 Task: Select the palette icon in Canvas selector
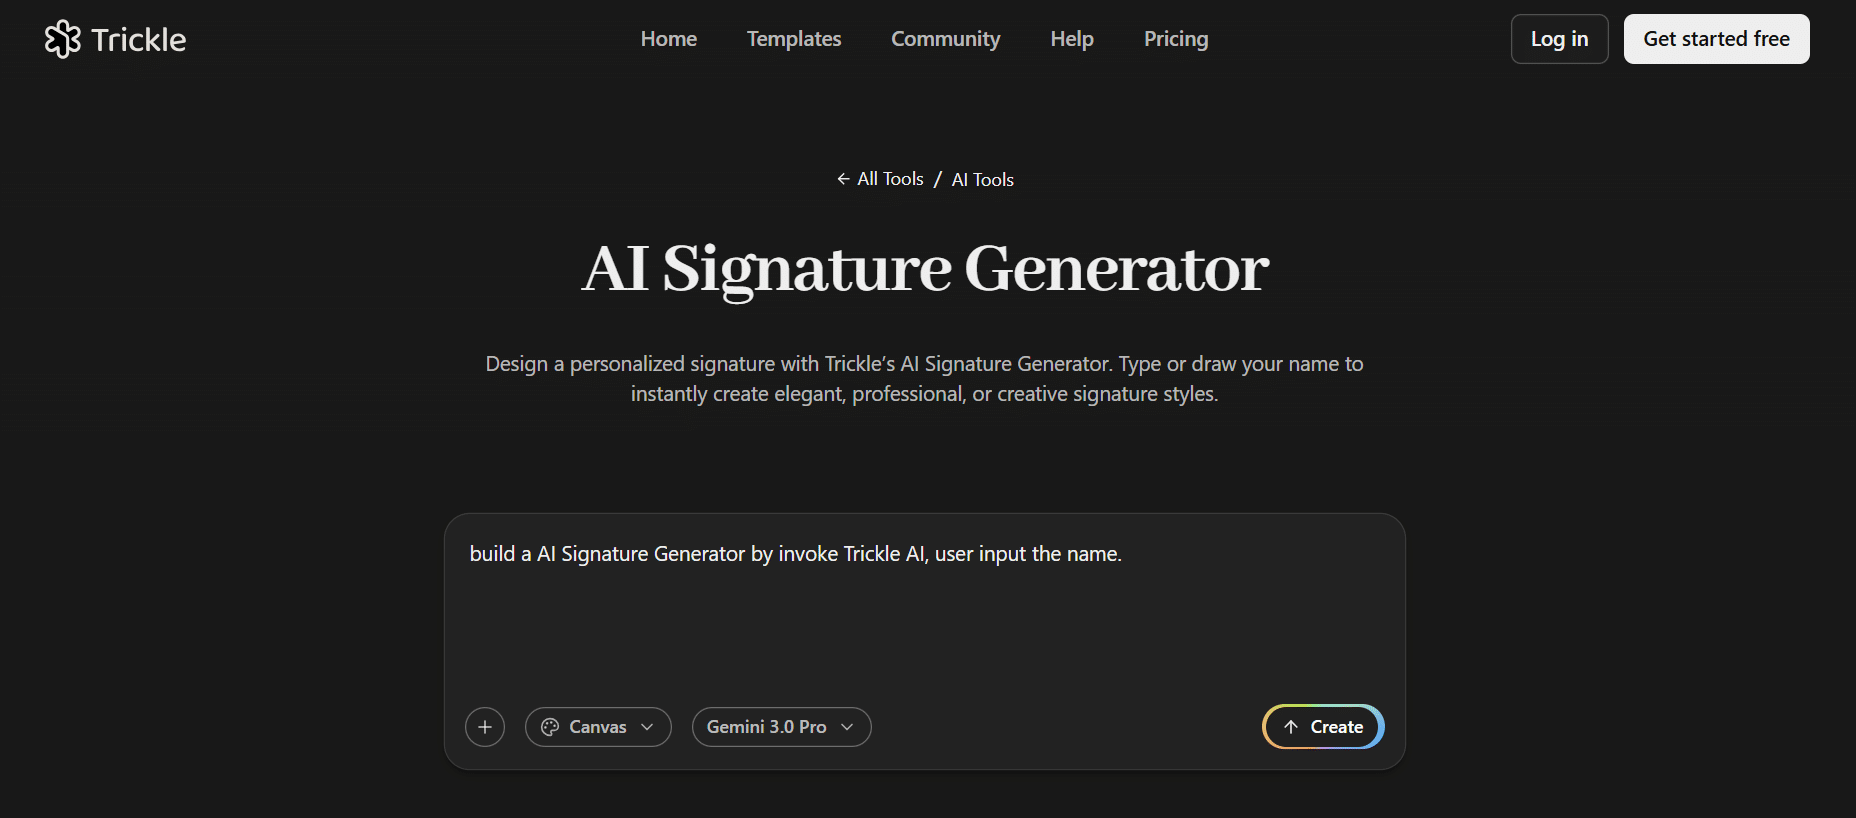[x=551, y=727]
